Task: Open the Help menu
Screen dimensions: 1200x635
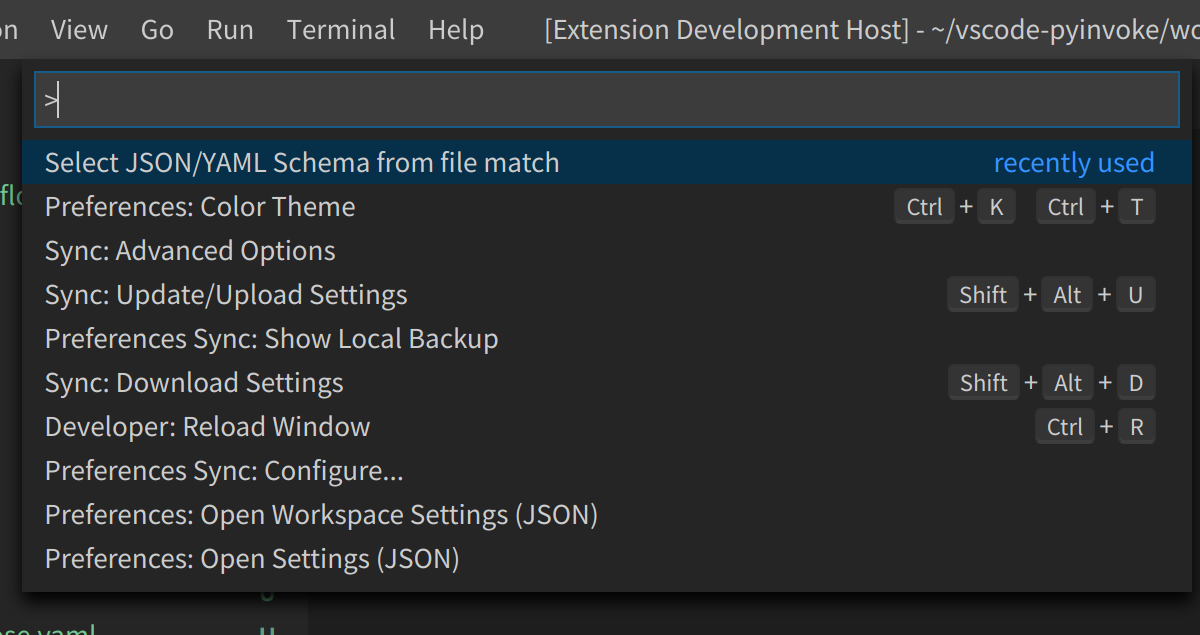Action: pos(456,30)
